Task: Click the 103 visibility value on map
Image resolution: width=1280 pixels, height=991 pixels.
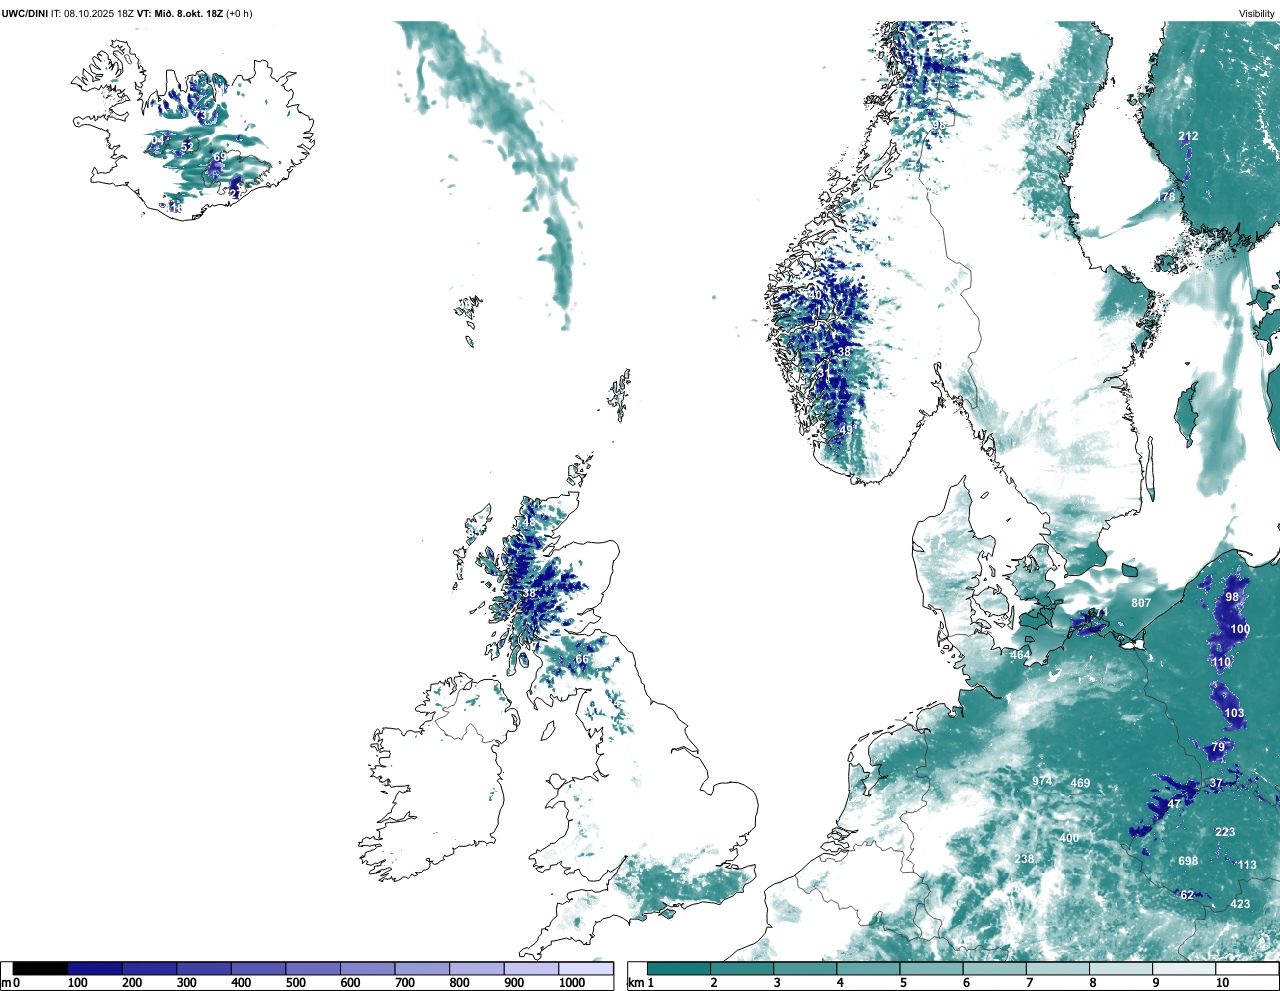Action: pyautogui.click(x=1234, y=713)
